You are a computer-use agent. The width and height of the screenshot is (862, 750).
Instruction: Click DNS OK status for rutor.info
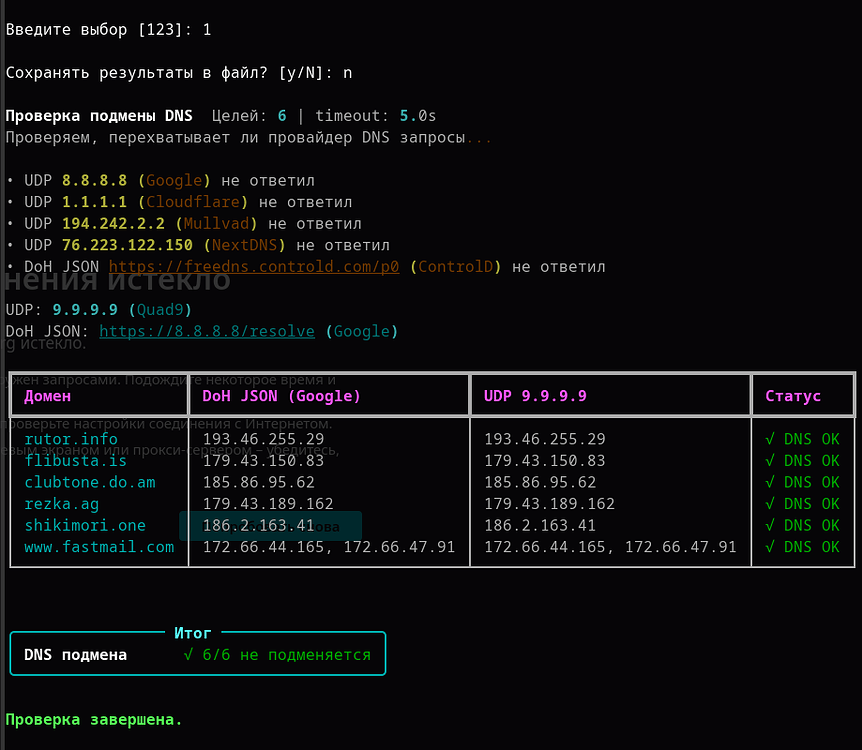tap(802, 439)
